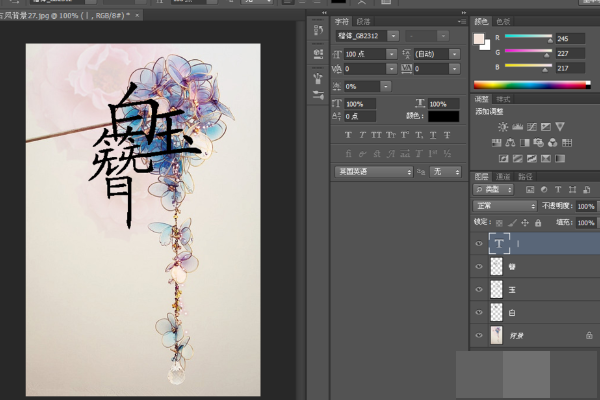Apply faux bold in the Character panel
This screenshot has height=400, width=600.
[348, 135]
